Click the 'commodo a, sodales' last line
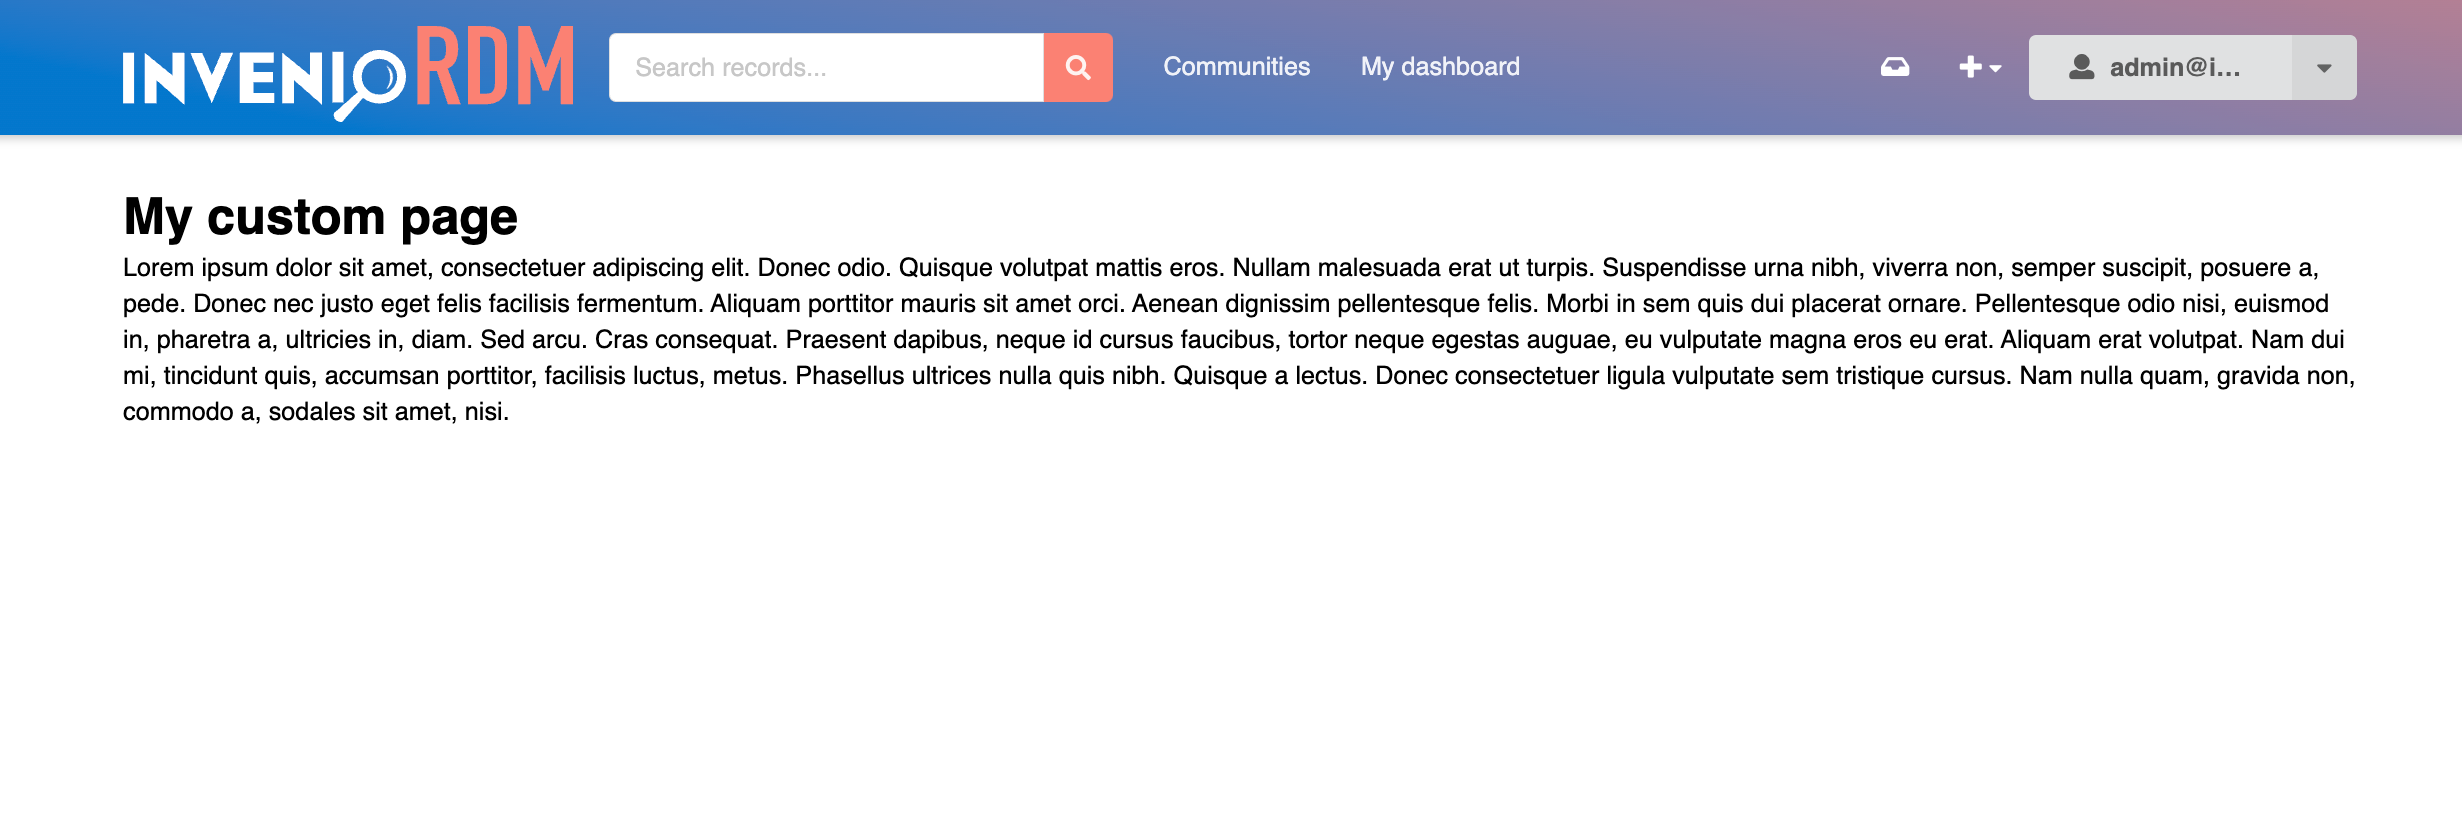The width and height of the screenshot is (2462, 834). pyautogui.click(x=316, y=412)
